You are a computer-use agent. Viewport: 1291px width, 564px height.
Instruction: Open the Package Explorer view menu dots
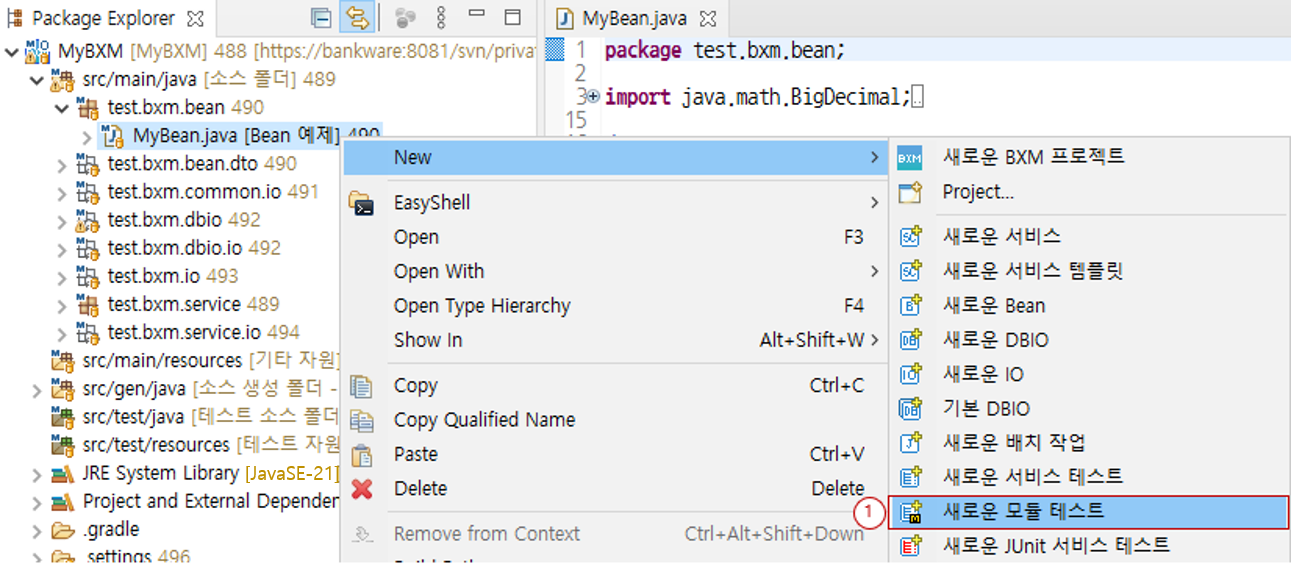(x=441, y=18)
